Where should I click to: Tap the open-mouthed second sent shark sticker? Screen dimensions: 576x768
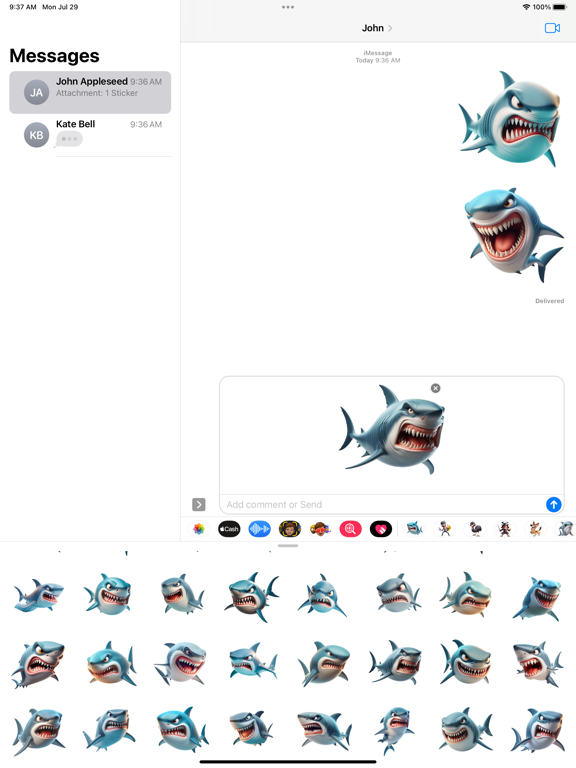click(x=513, y=235)
